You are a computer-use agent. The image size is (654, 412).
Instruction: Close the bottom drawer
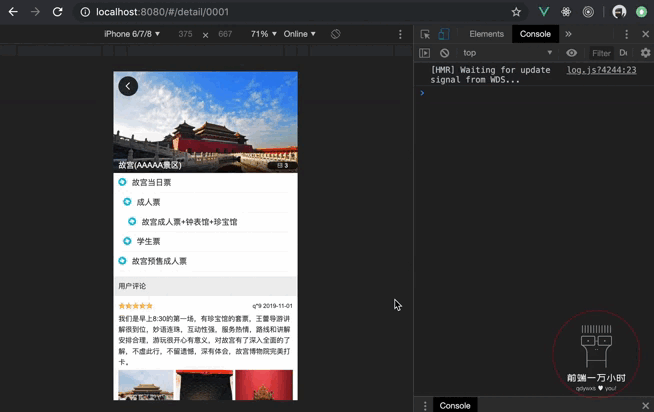point(645,405)
